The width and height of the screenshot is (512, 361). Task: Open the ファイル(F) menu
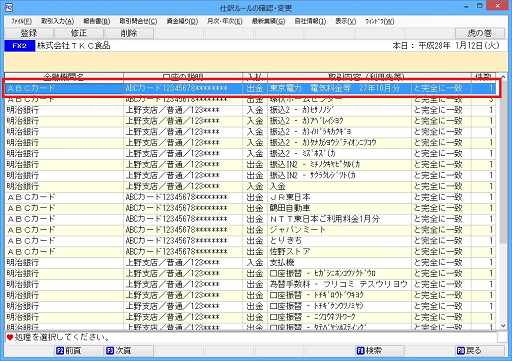pyautogui.click(x=21, y=21)
